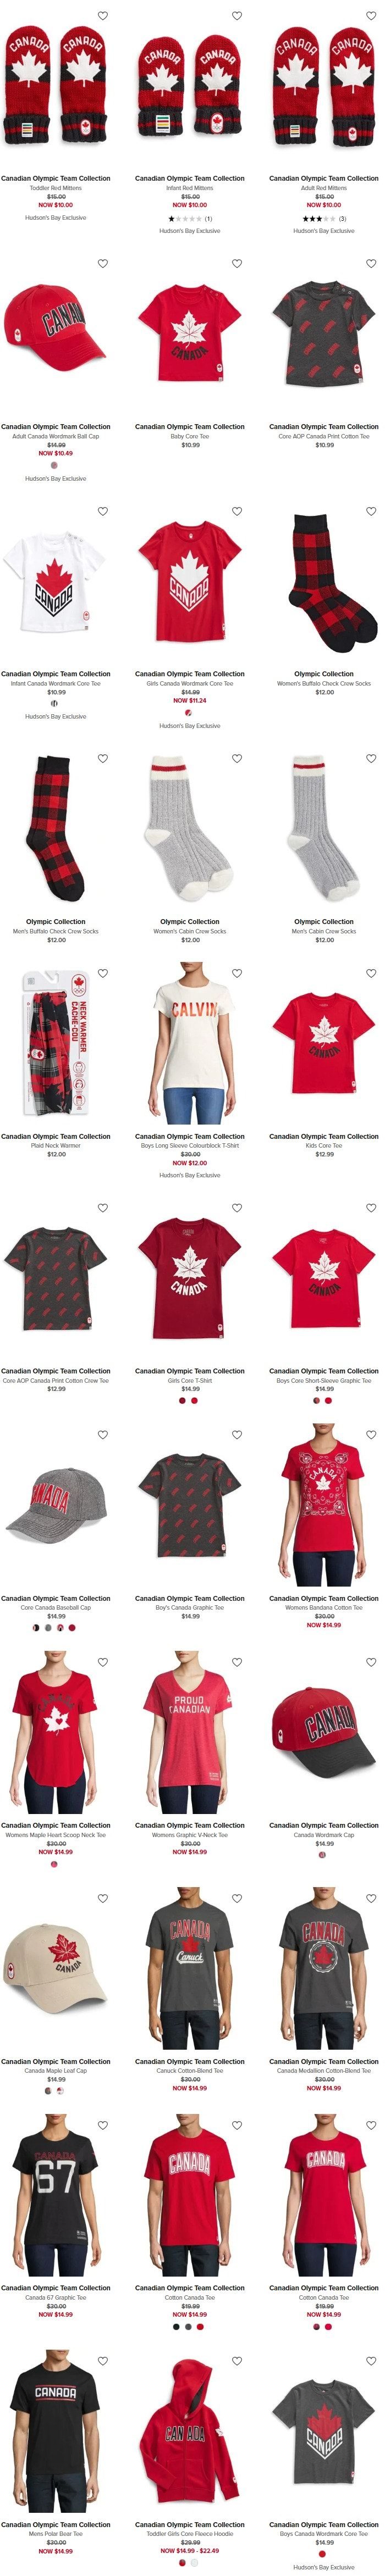Select red swatch under Girls Core T-Shirt
The width and height of the screenshot is (385, 2576).
tap(194, 1400)
